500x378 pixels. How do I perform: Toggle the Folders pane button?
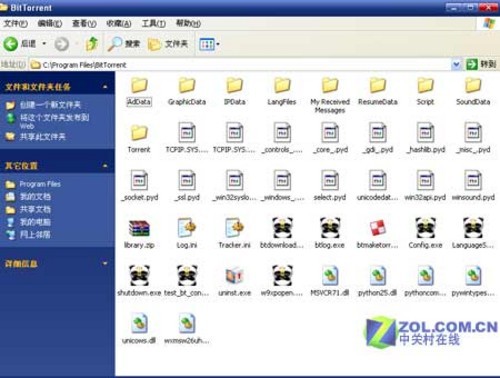click(x=168, y=44)
